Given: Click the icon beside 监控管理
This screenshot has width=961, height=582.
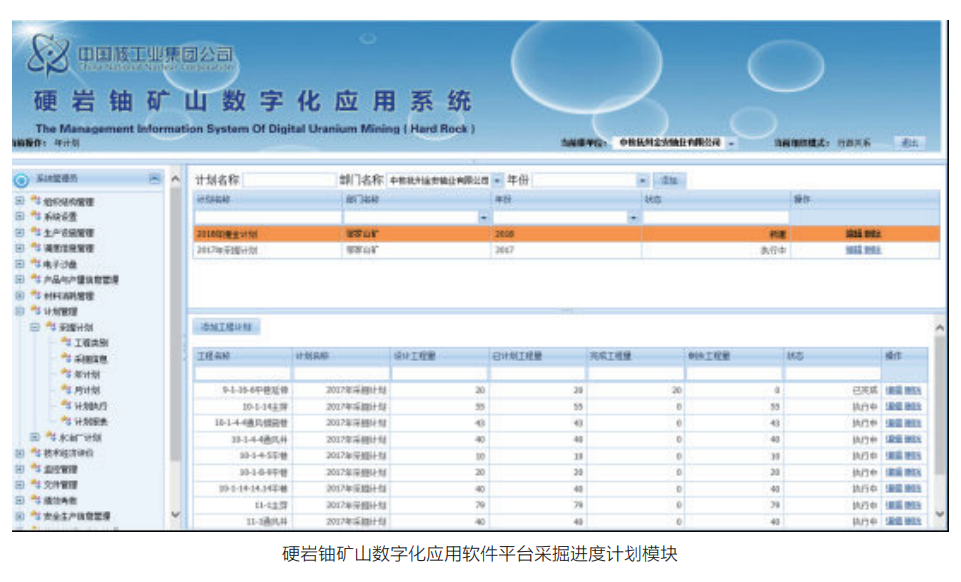Looking at the screenshot, I should point(36,469).
